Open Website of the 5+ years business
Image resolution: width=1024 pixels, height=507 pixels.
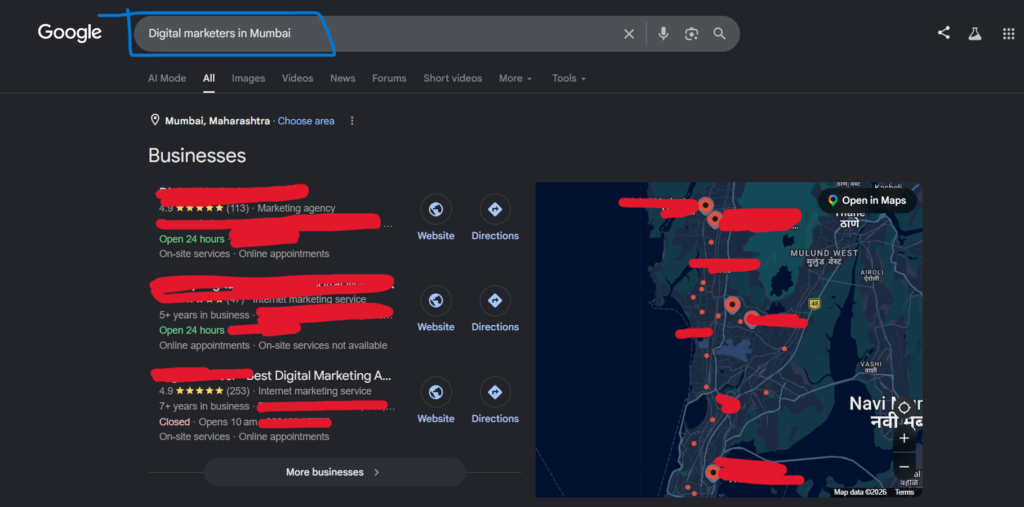436,310
